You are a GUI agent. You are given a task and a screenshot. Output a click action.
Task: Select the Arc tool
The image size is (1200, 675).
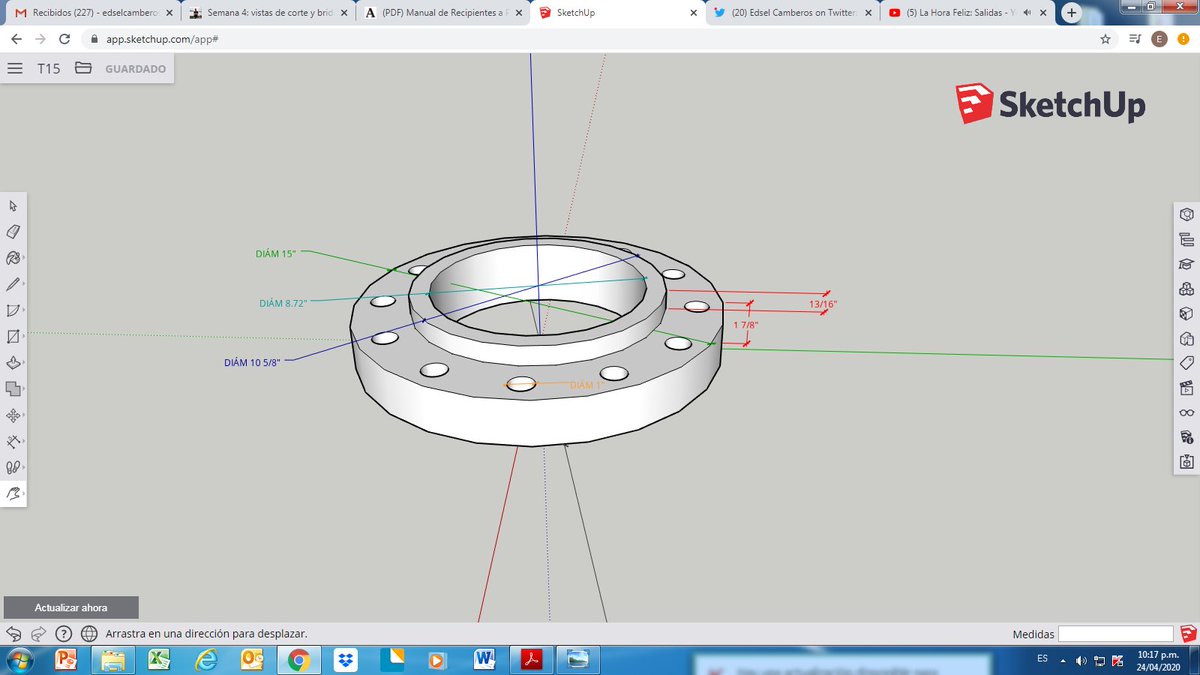coord(12,309)
